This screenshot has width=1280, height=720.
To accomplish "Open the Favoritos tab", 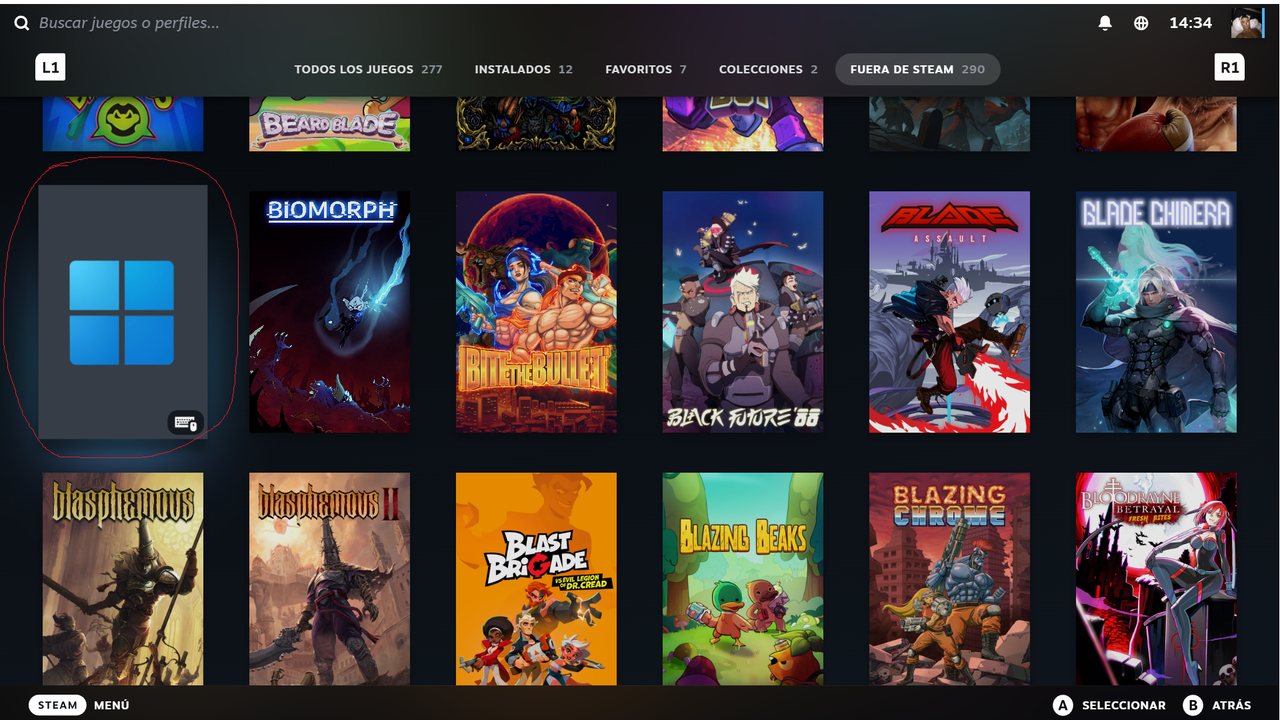I will pyautogui.click(x=645, y=69).
